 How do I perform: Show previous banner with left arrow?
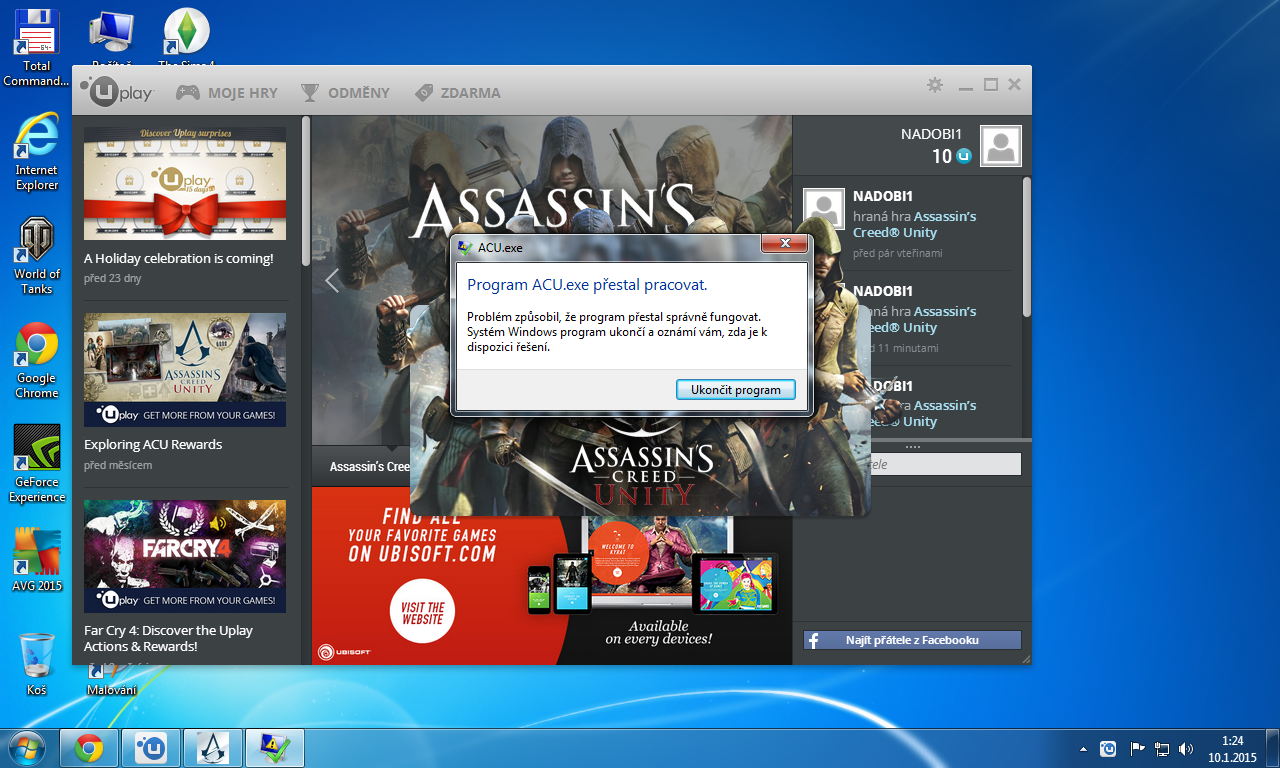[332, 281]
